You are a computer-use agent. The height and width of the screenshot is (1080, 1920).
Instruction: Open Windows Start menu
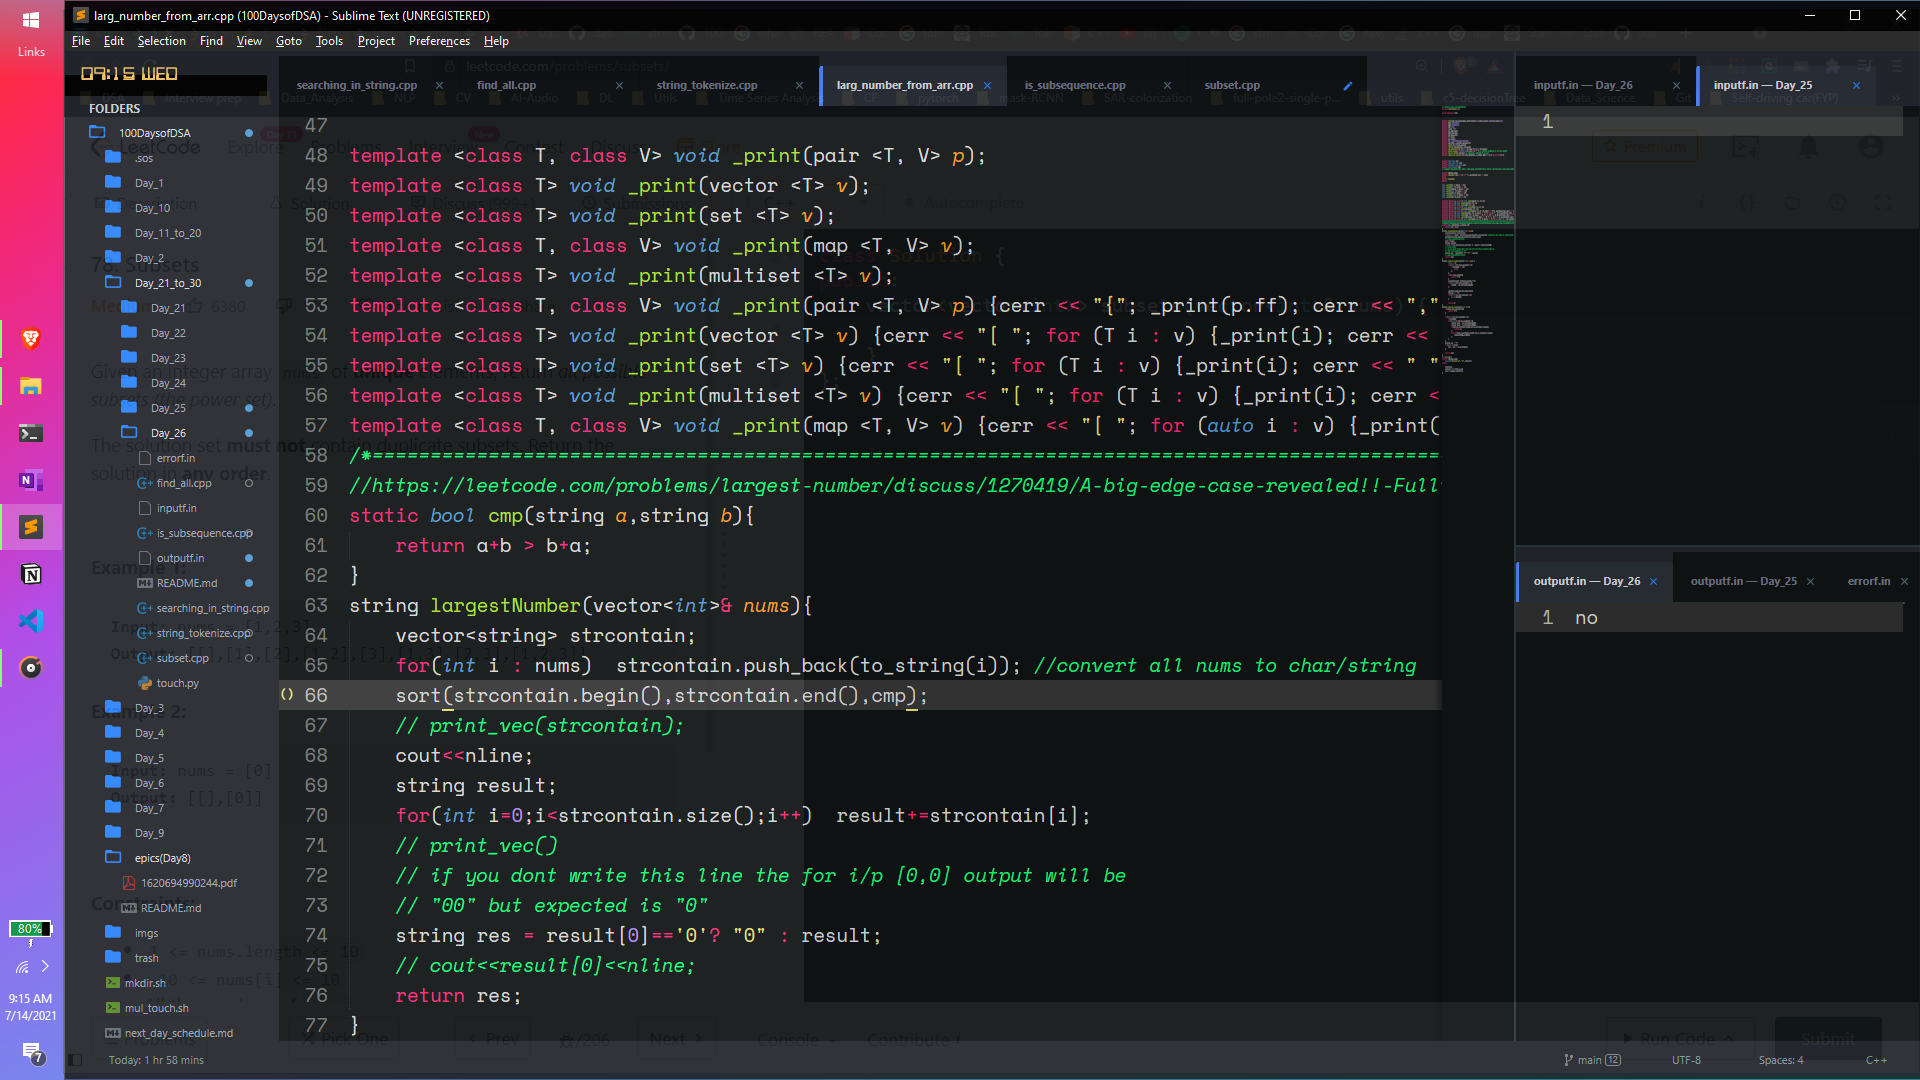tap(31, 20)
